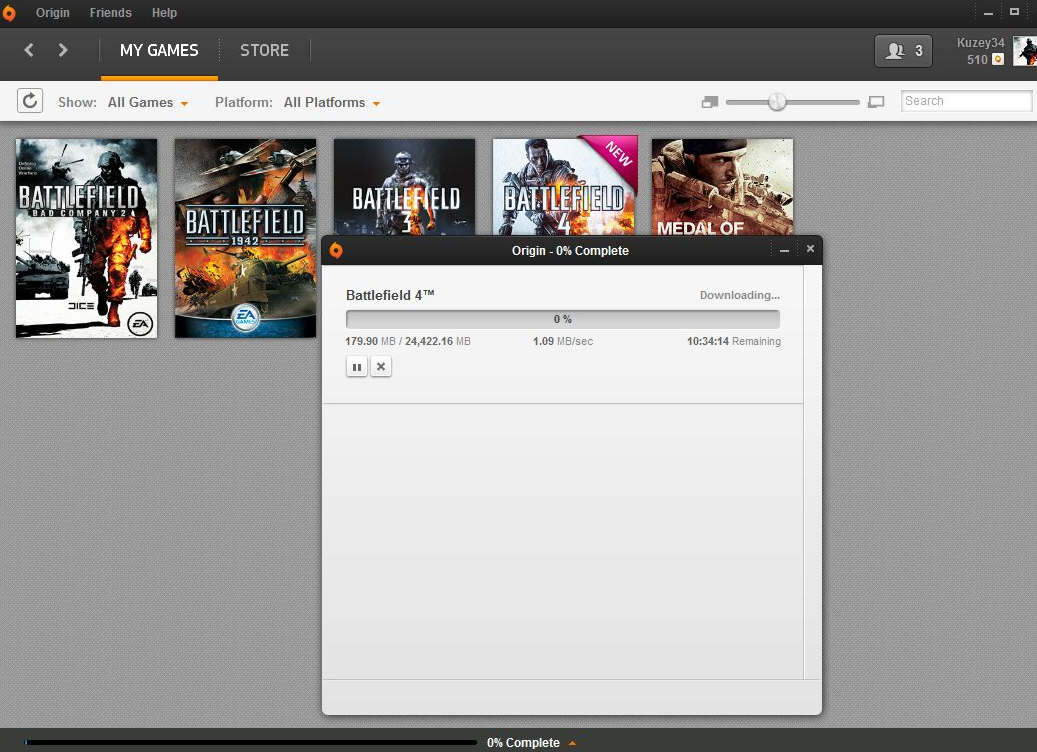Go forward with the right arrow
This screenshot has height=752, width=1037.
(63, 50)
